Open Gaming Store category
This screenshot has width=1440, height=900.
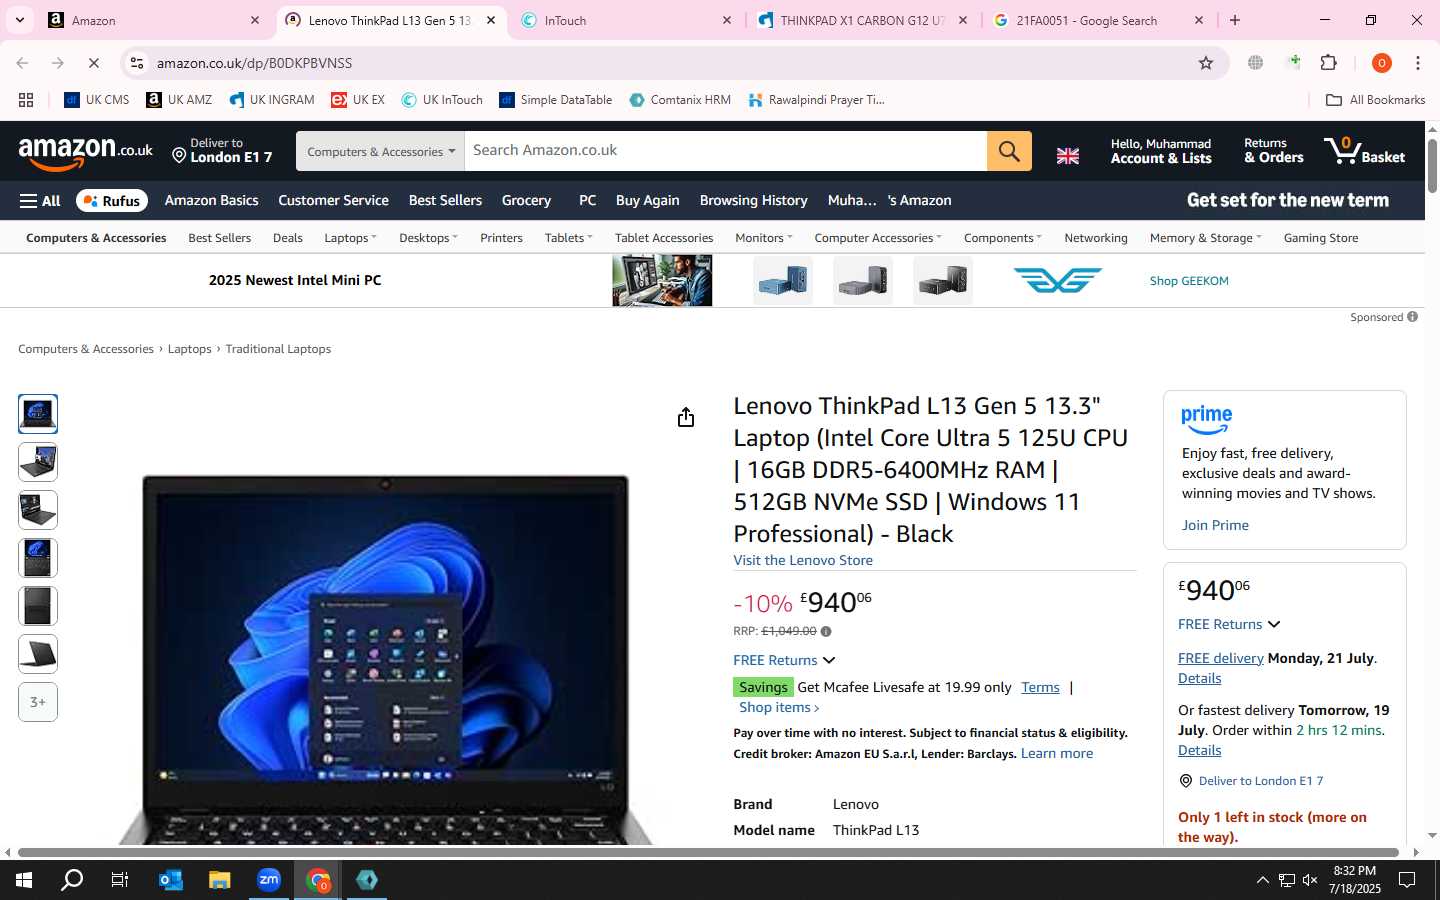(x=1320, y=238)
